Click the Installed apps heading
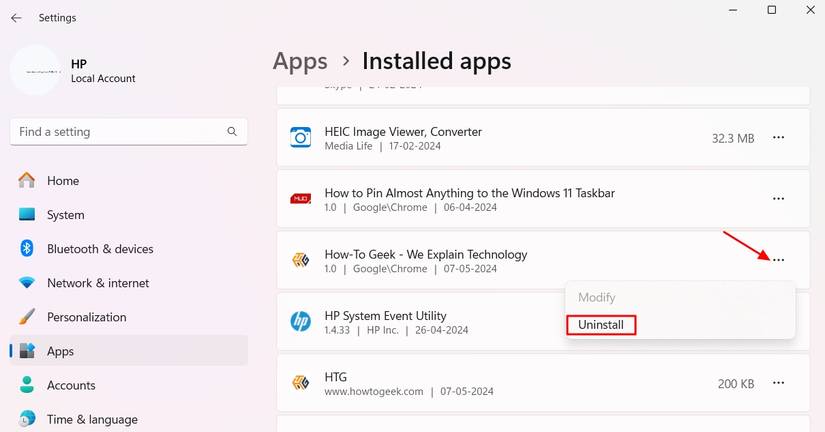825x432 pixels. (437, 61)
